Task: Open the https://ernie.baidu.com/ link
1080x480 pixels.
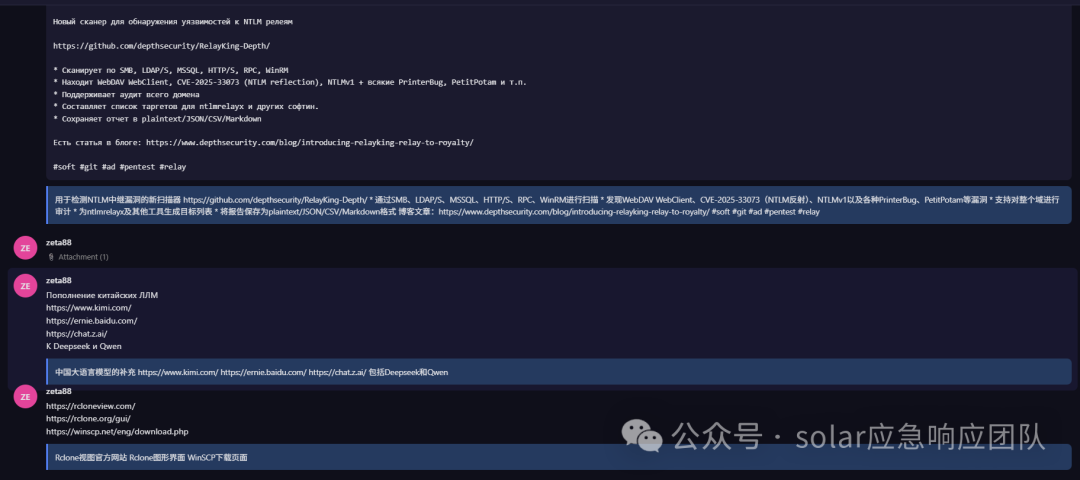Action: click(92, 321)
